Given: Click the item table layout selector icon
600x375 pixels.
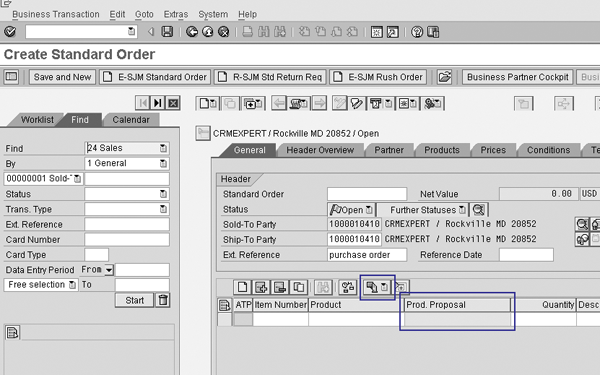Looking at the screenshot, I should click(x=224, y=305).
